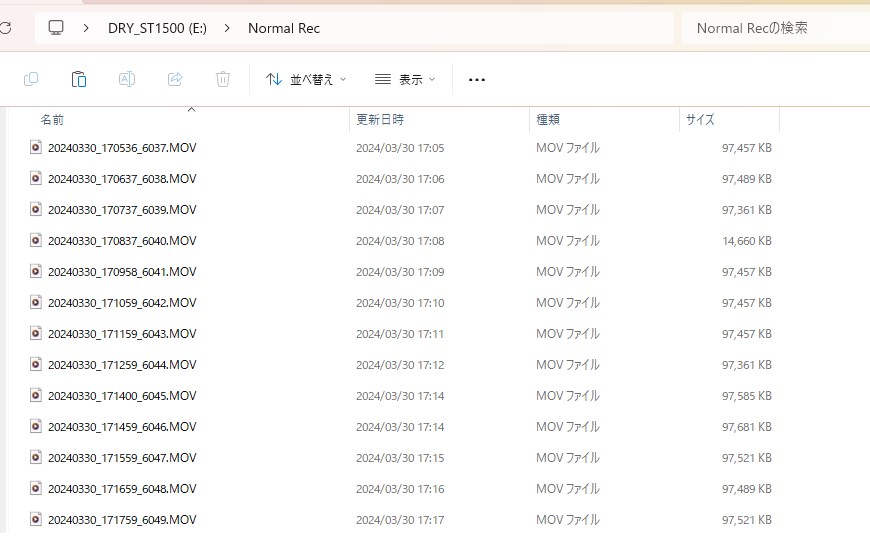Click the video icon of 20240330_171659_6048.MOV
This screenshot has width=870, height=549.
tap(36, 488)
